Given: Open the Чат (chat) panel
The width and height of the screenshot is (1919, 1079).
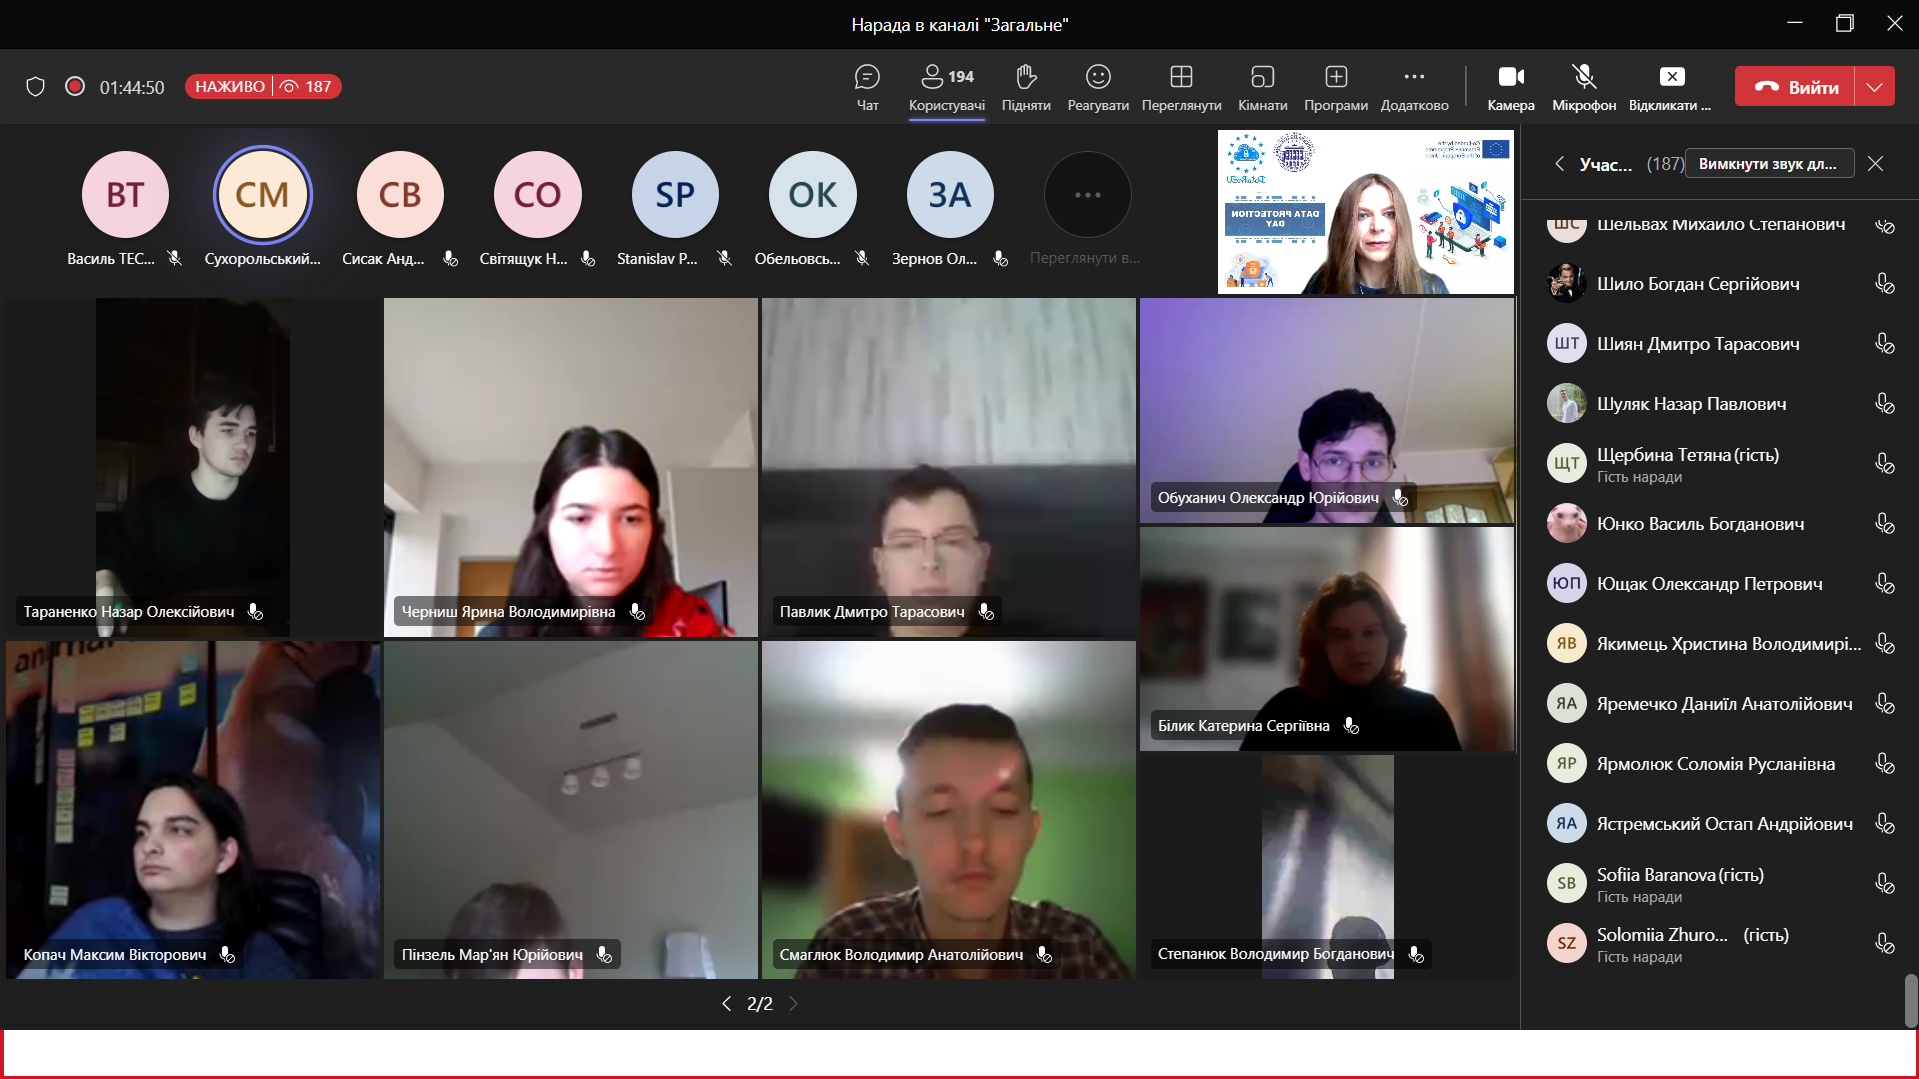Looking at the screenshot, I should coord(867,87).
